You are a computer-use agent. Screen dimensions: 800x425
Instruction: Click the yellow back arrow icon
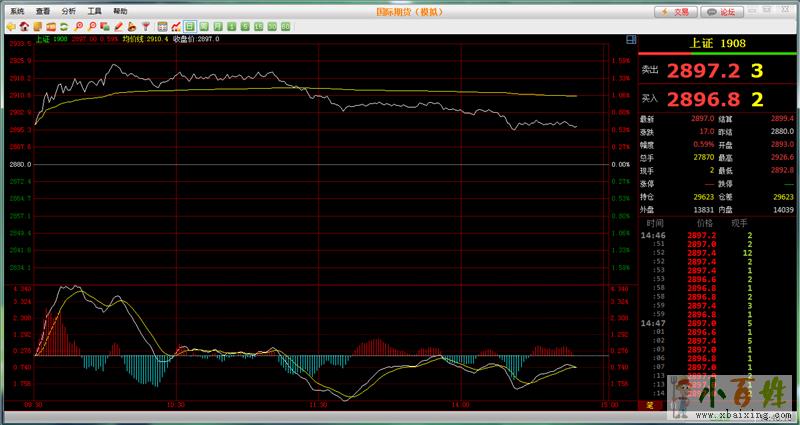9,25
